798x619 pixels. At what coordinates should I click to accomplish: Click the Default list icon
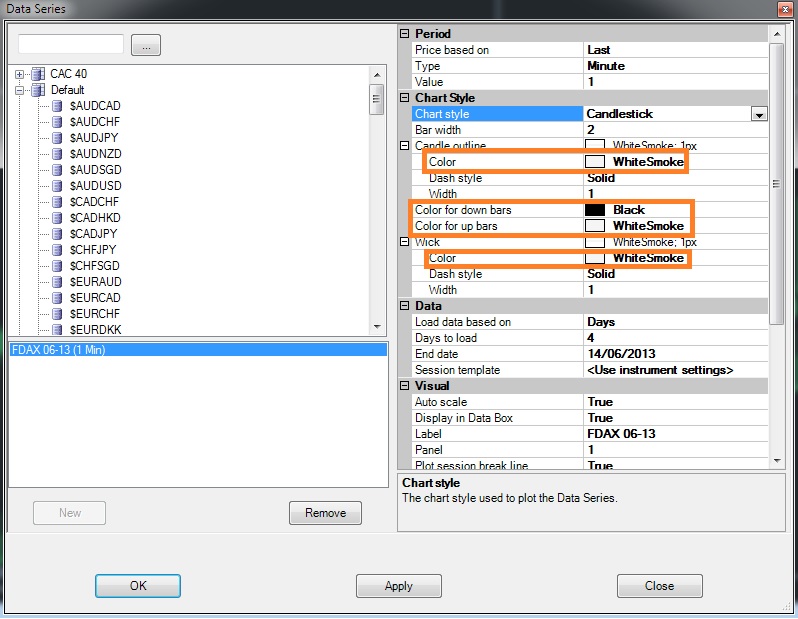point(38,90)
